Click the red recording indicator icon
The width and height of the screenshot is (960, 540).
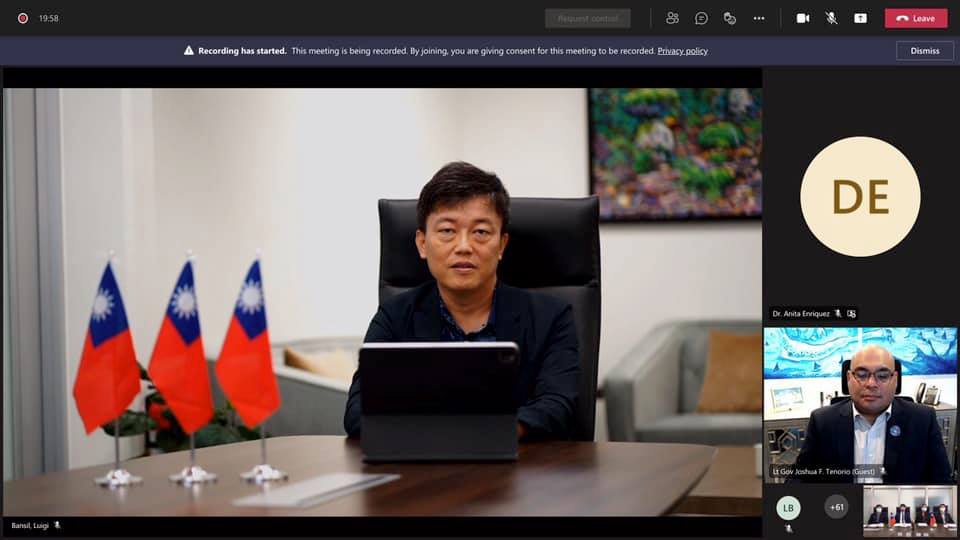pyautogui.click(x=22, y=18)
